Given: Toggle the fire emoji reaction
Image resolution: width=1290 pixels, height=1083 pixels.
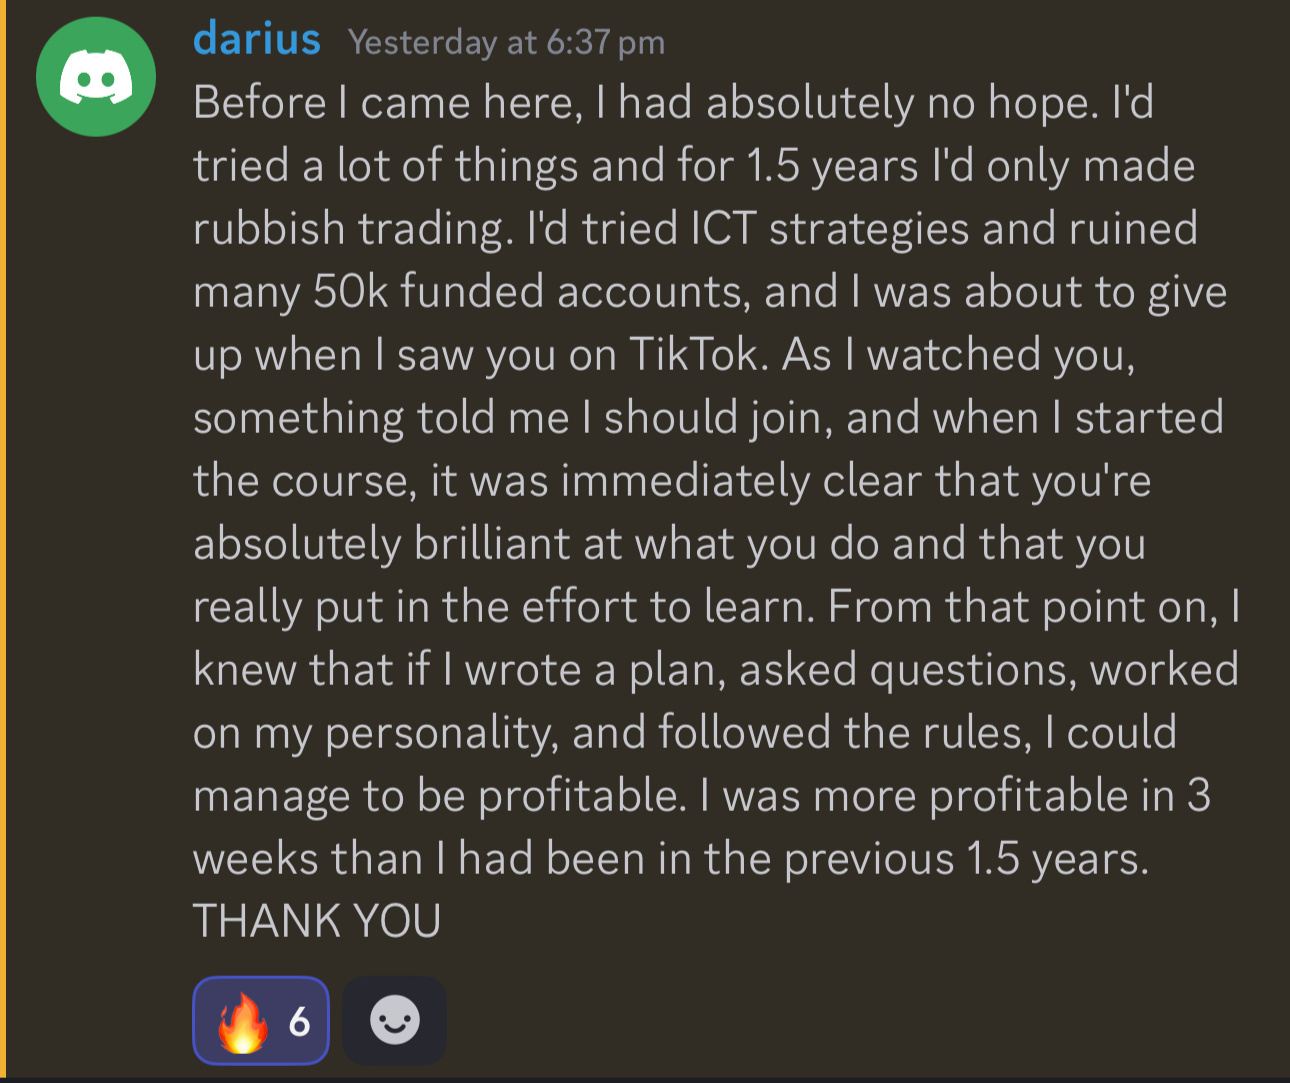Looking at the screenshot, I should point(261,1020).
